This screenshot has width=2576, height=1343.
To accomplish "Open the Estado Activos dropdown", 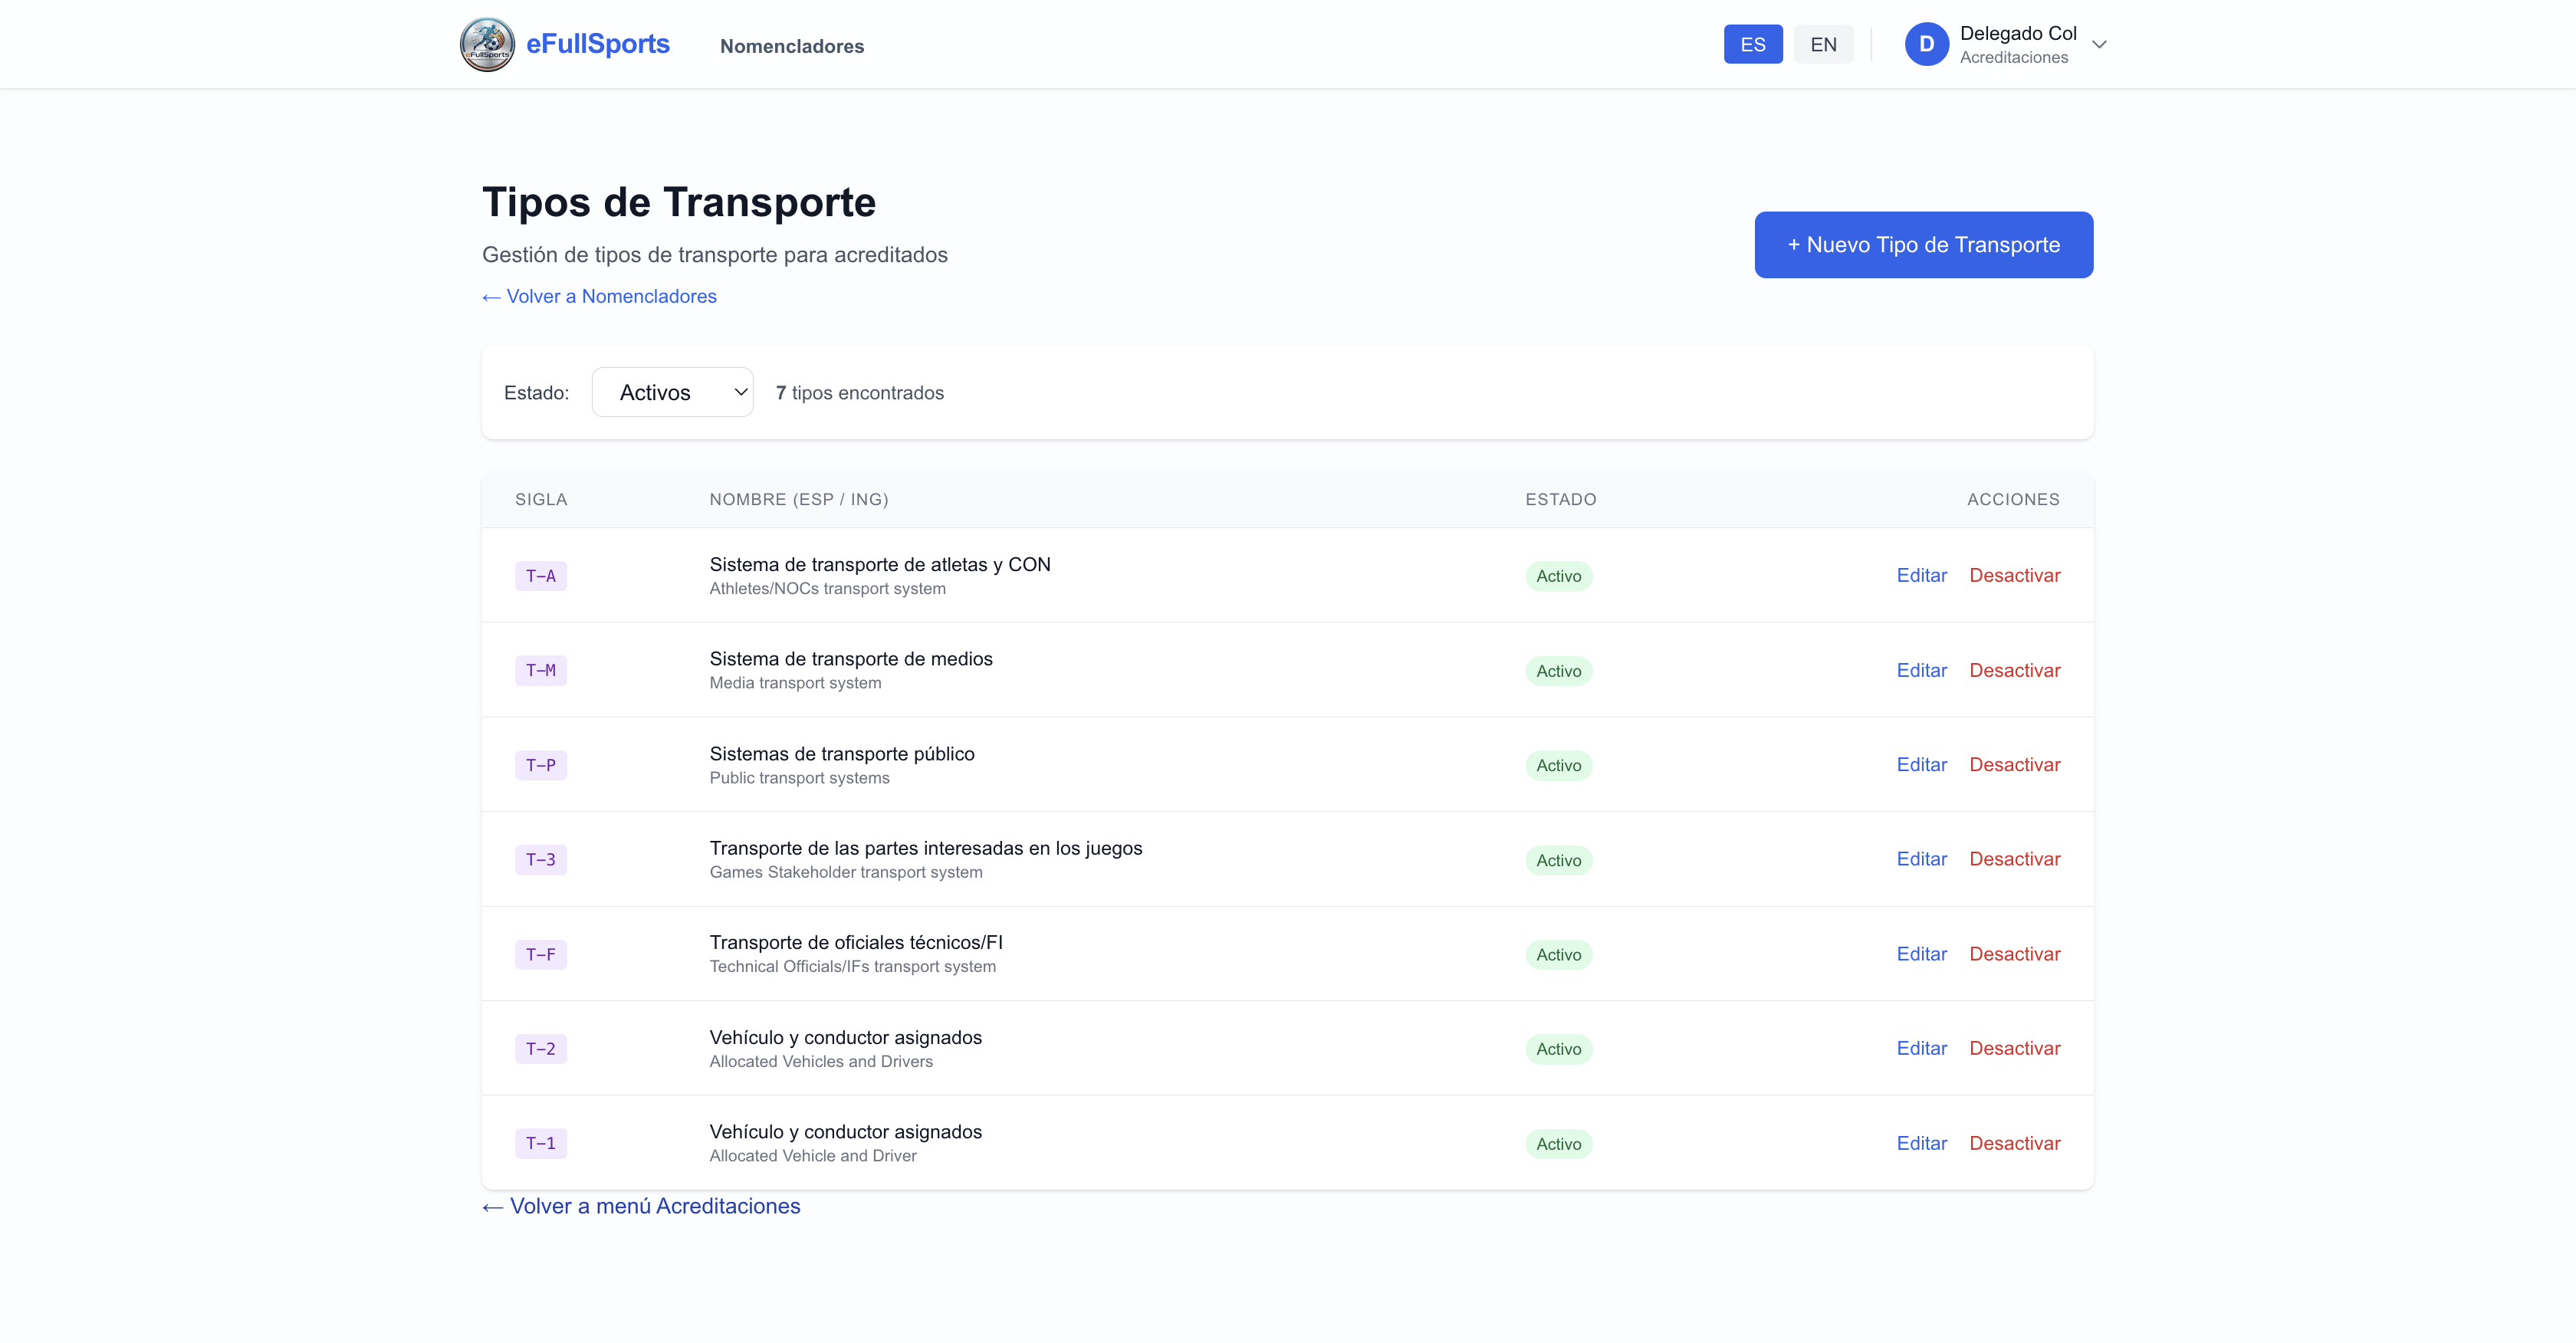I will (x=672, y=392).
